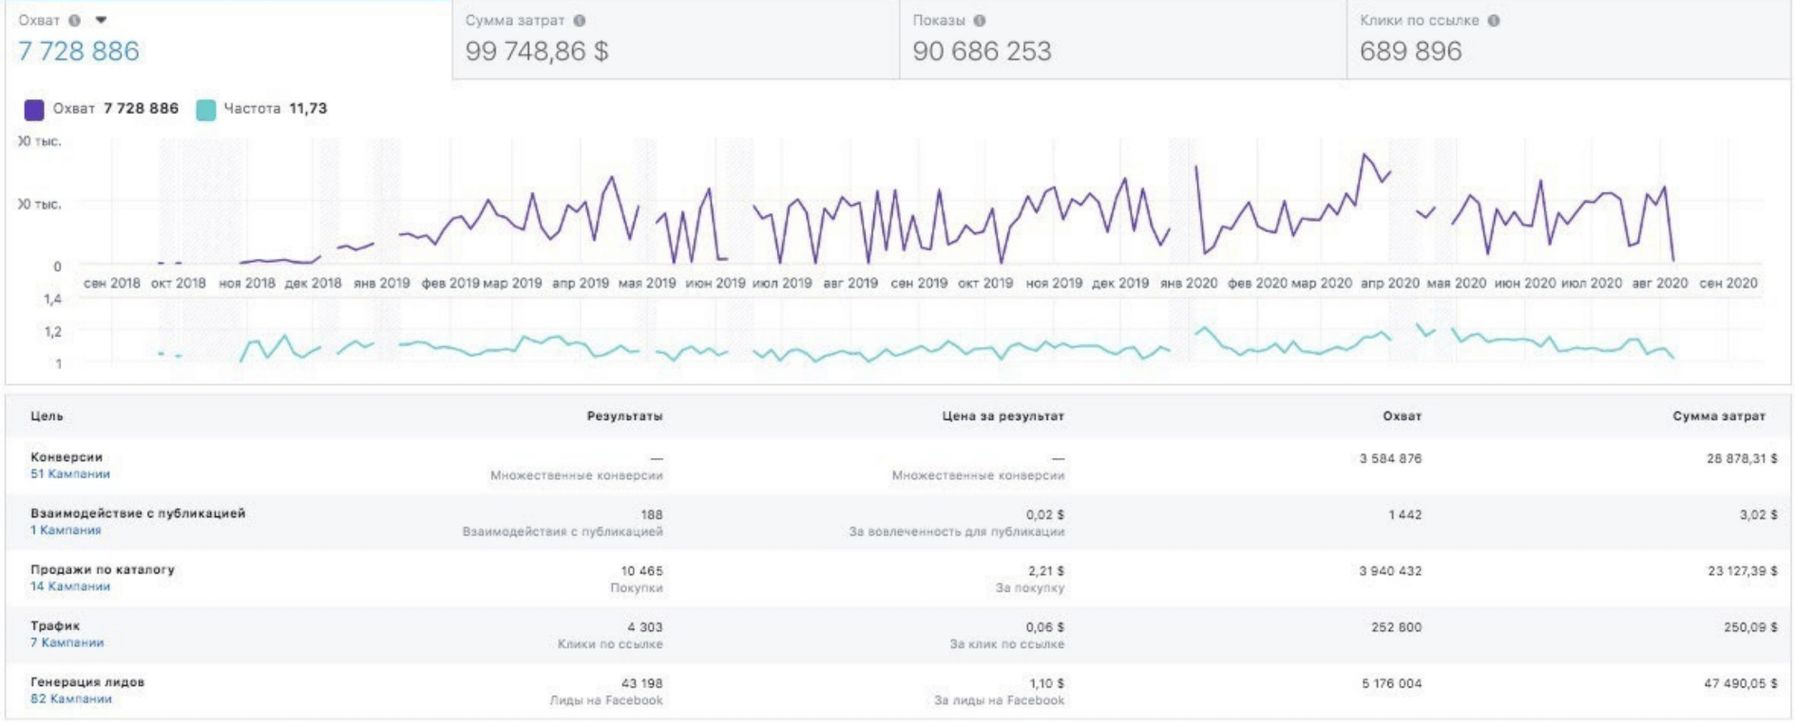Click the info icon next to Показы
Screen dimensions: 1795x724
980,20
